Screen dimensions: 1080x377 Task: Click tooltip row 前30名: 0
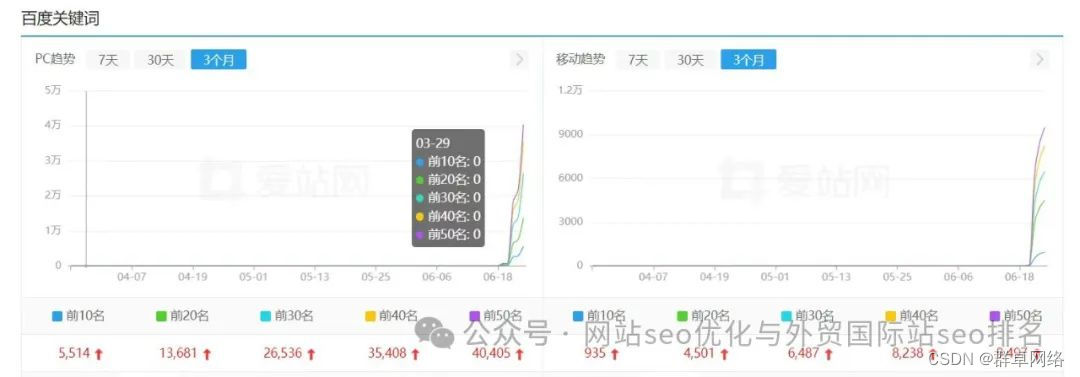448,197
